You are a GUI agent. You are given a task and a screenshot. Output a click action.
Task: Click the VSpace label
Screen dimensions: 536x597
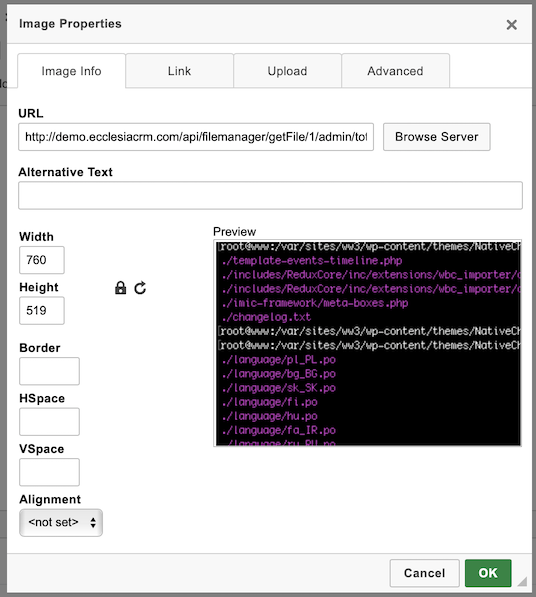(41, 449)
